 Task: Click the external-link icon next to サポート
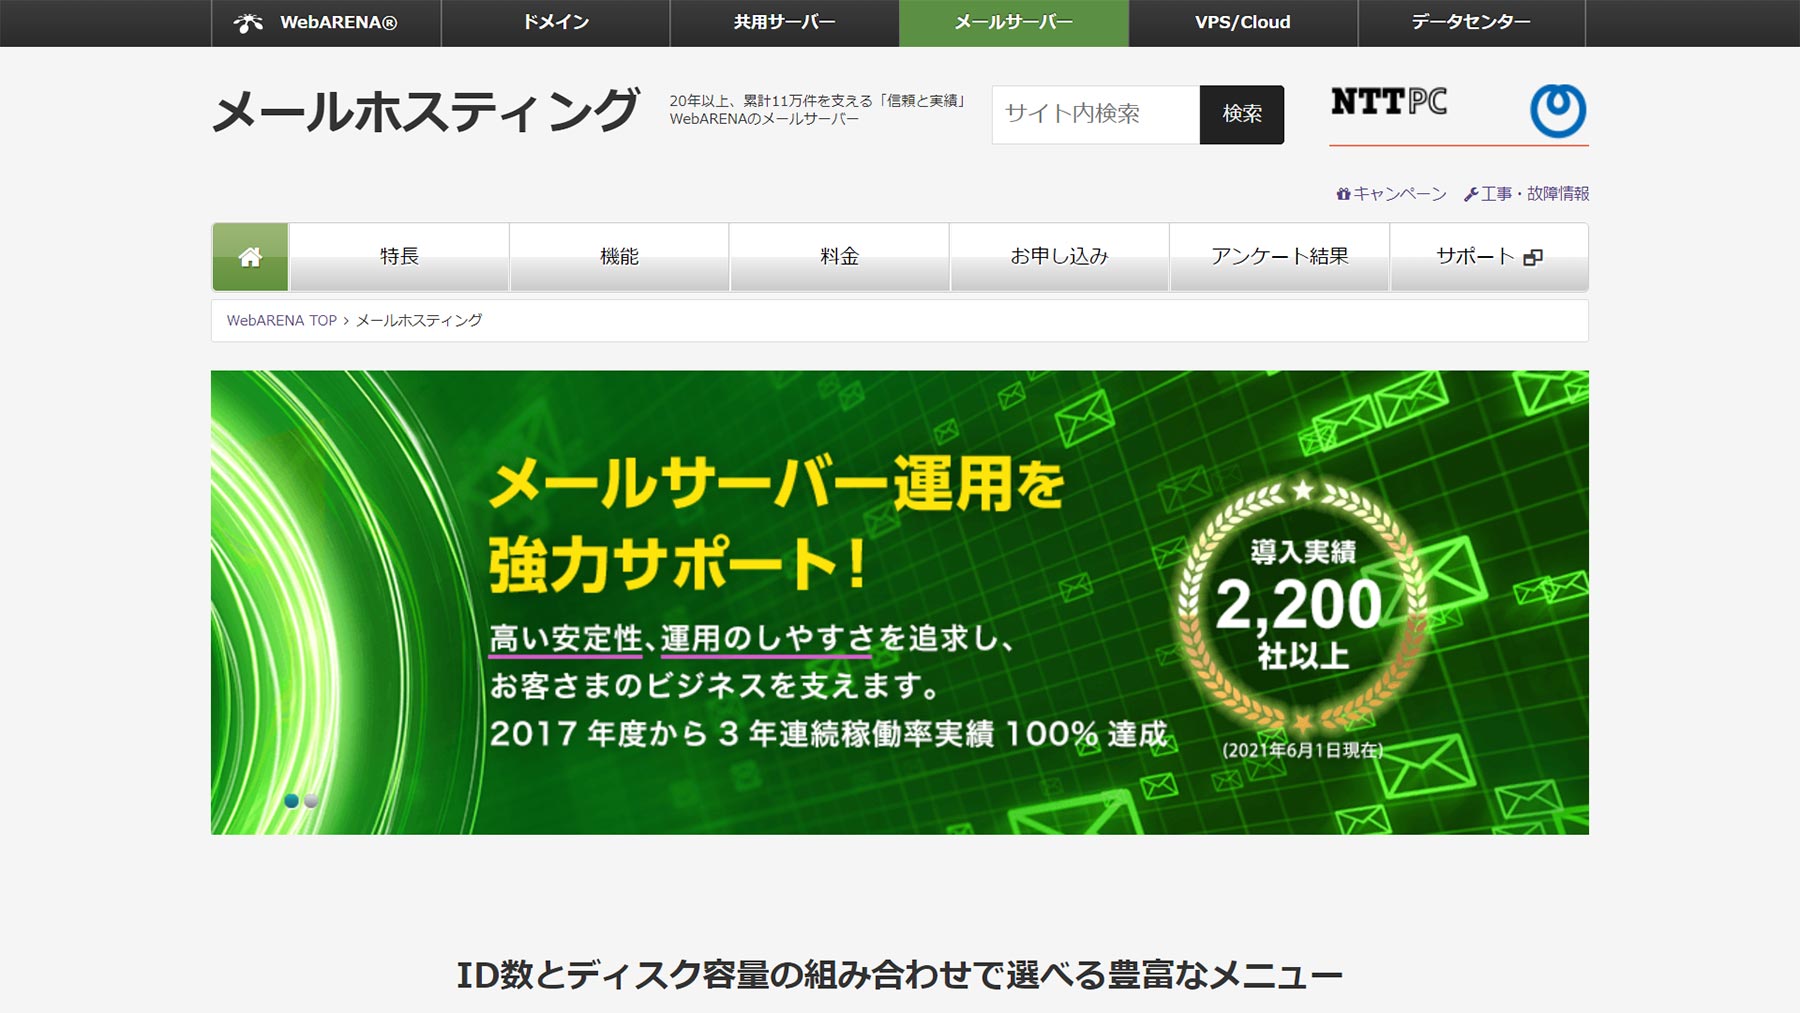tap(1532, 256)
